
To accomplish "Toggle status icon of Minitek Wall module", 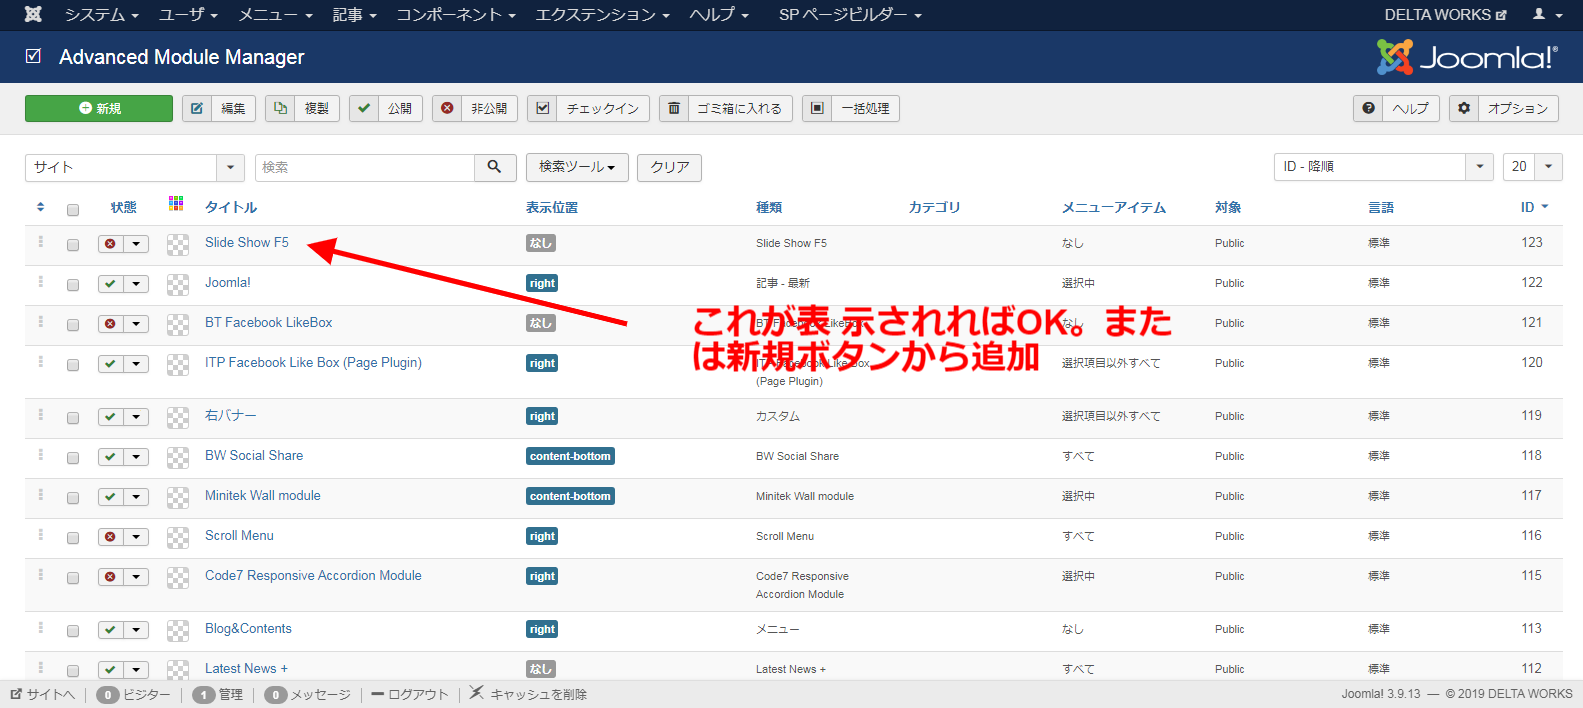I will click(x=110, y=497).
